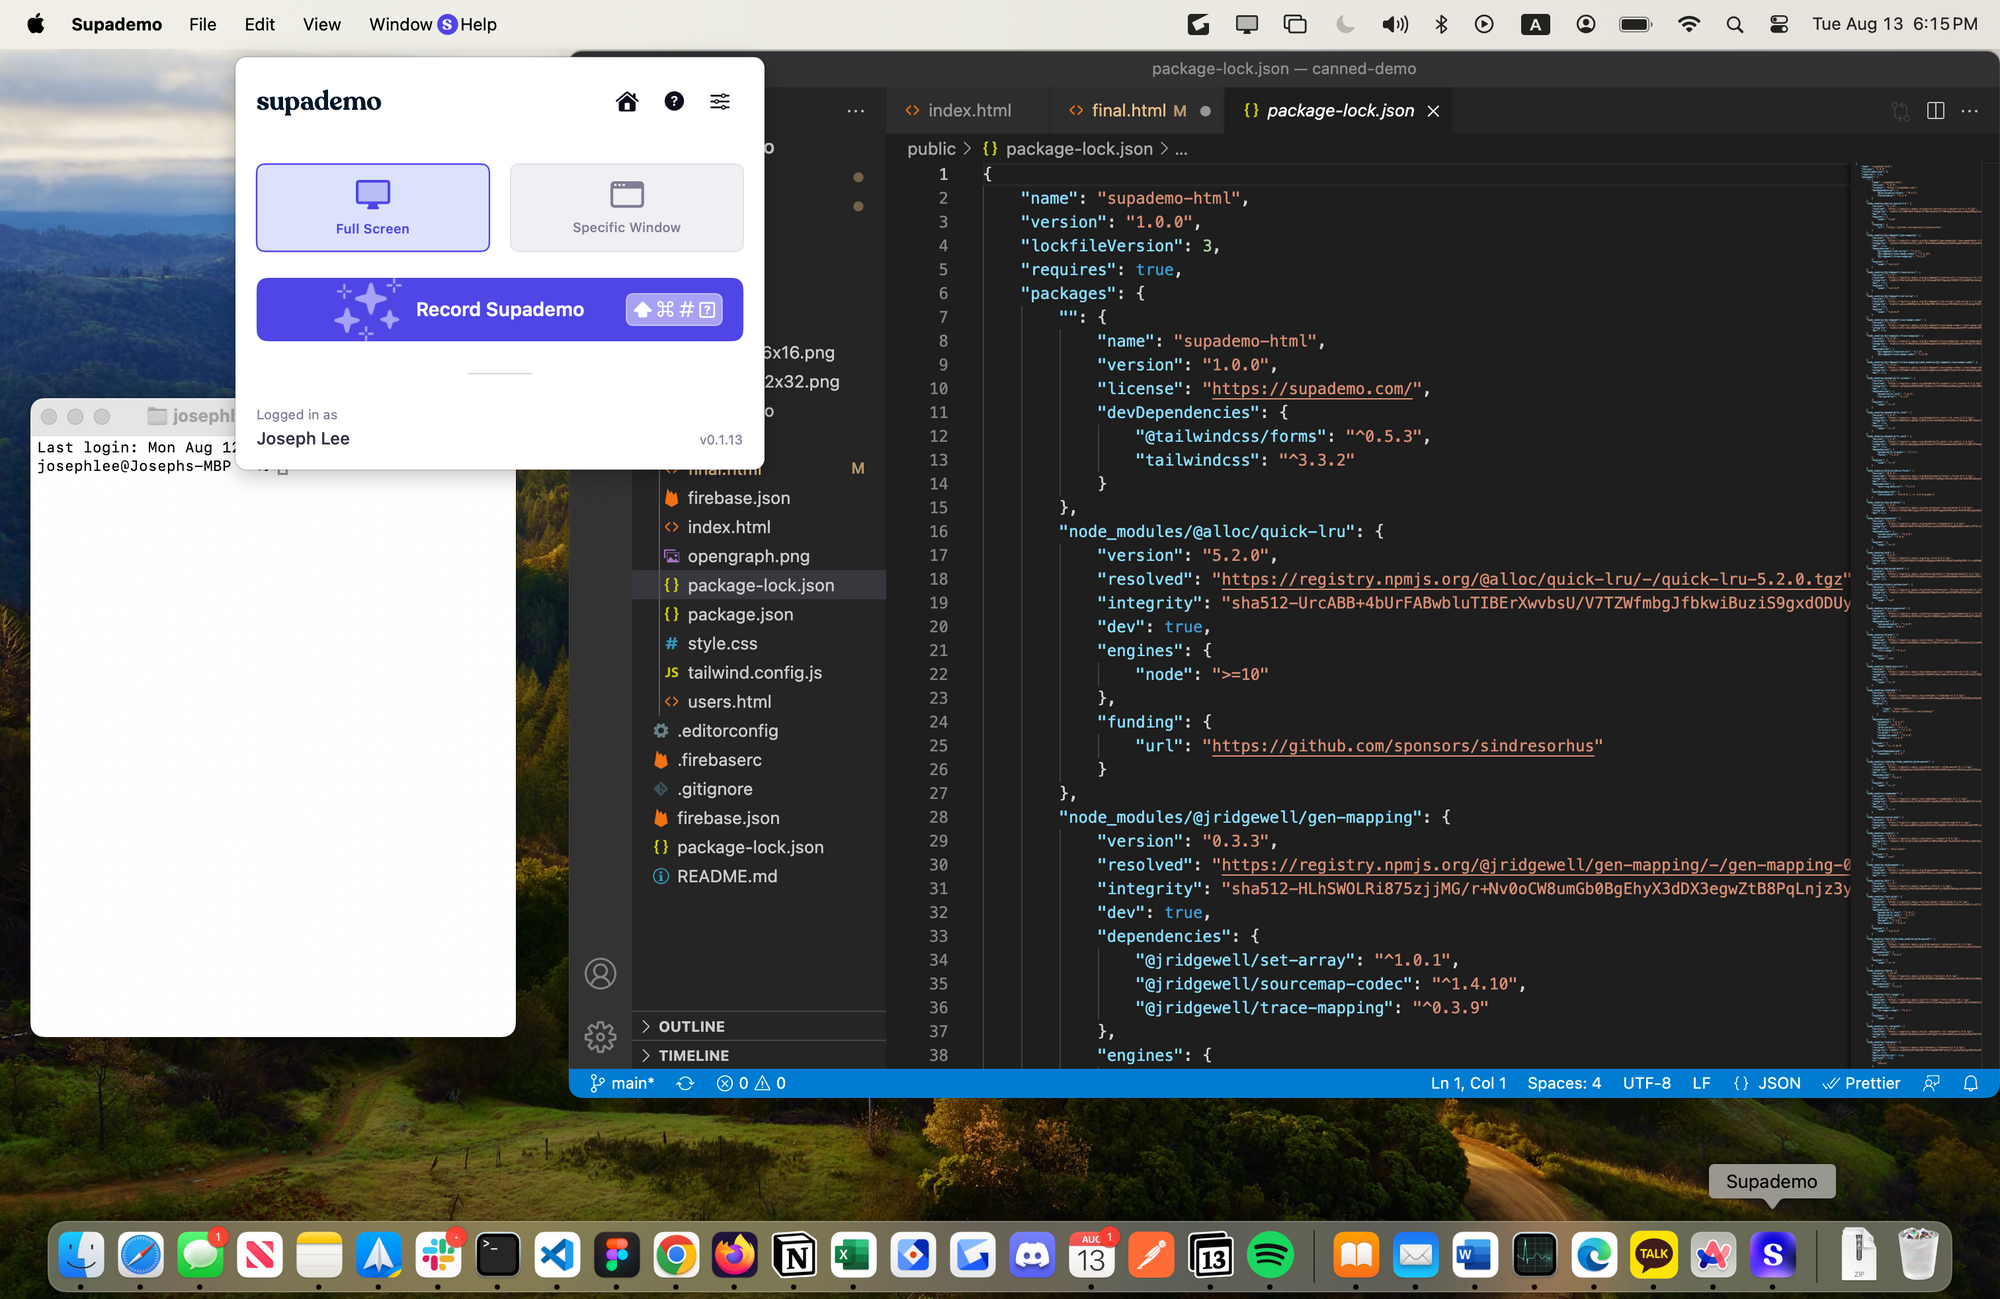2000x1299 pixels.
Task: Close the package-lock.json tab
Action: coord(1433,111)
